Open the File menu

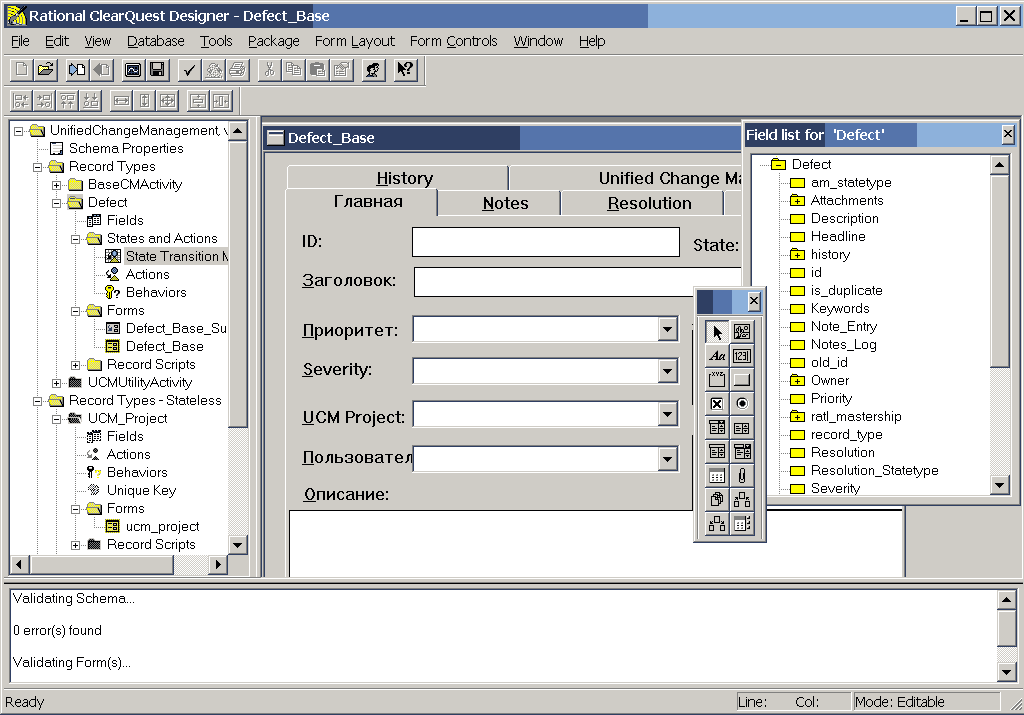[x=20, y=41]
